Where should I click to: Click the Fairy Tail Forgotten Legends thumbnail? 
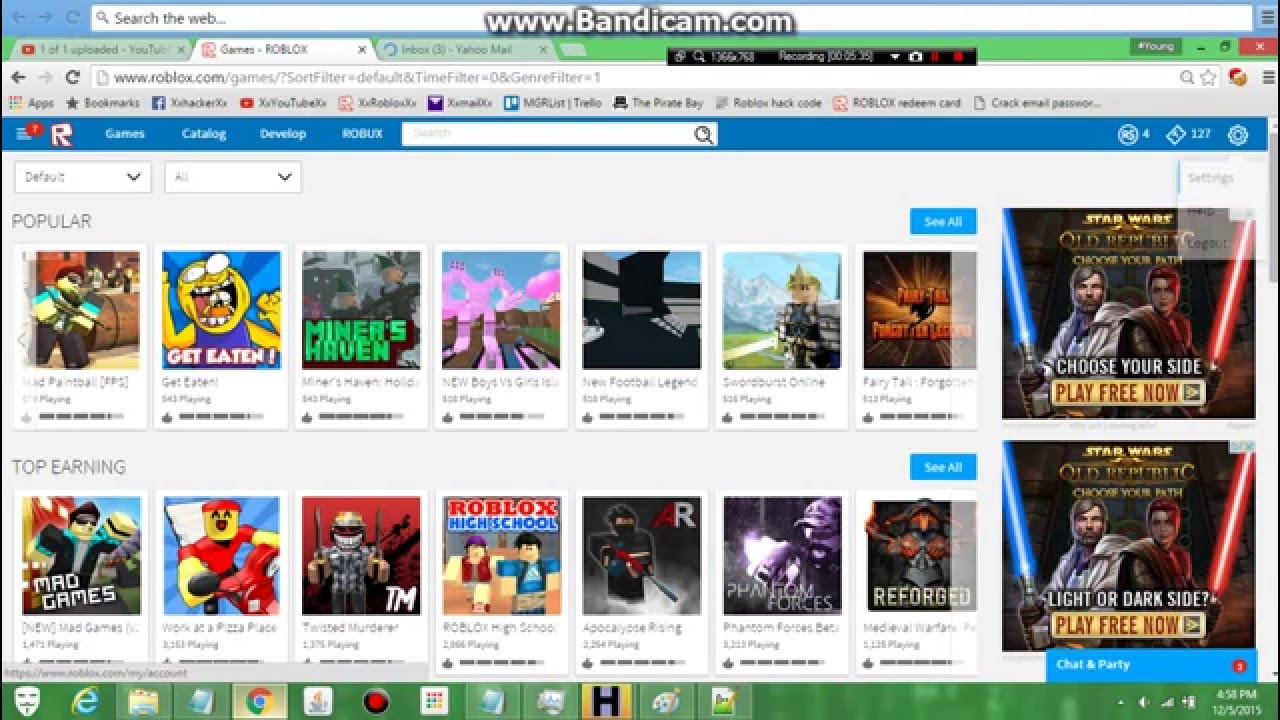click(920, 310)
